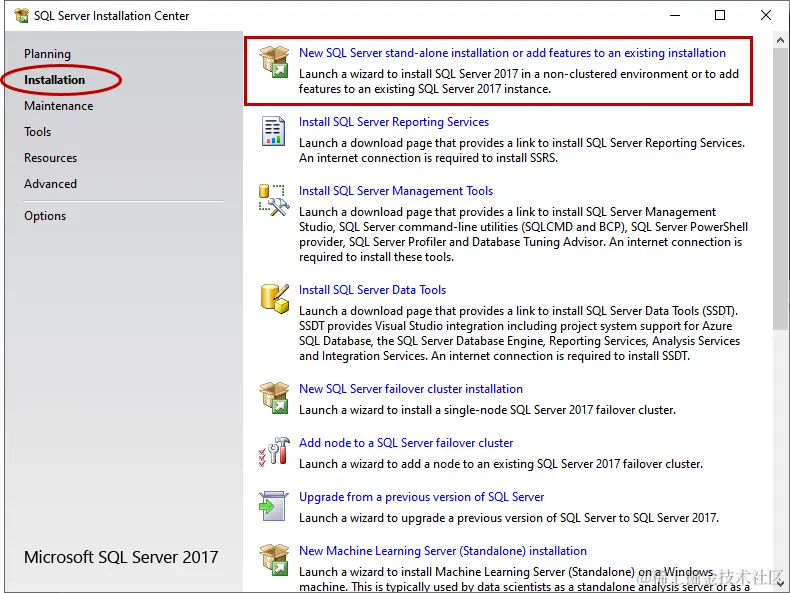The height and width of the screenshot is (593, 790).
Task: Click text 'An internet connection is required to install SSRS.'
Action: coord(428,158)
